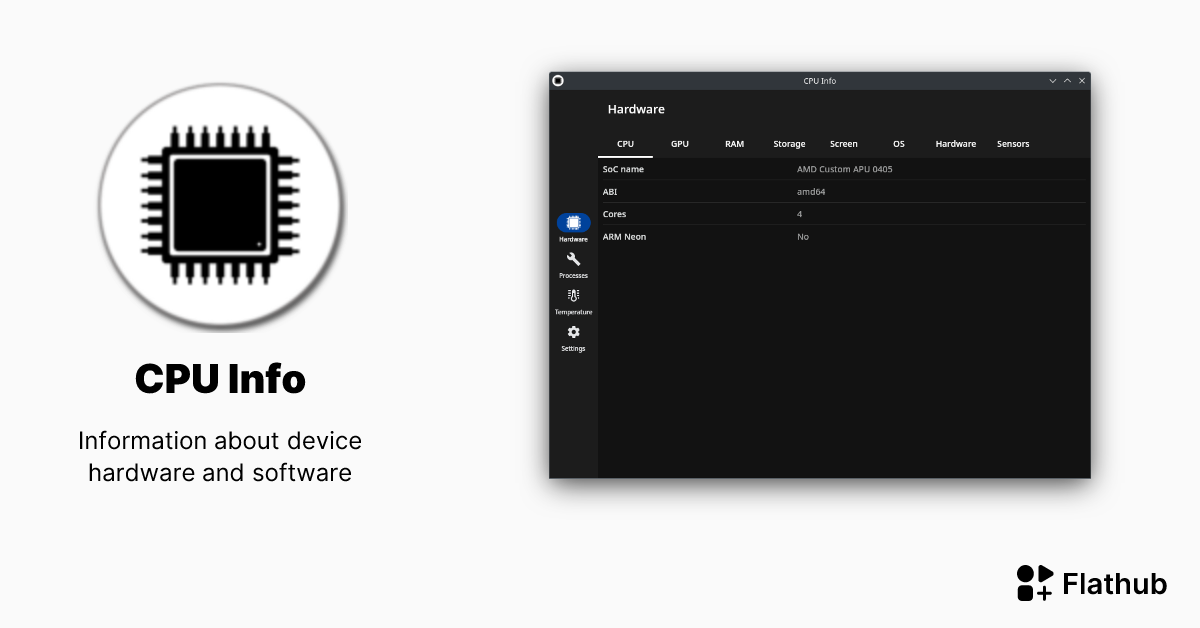Open the Sensors tab
1200x628 pixels.
pyautogui.click(x=1012, y=144)
